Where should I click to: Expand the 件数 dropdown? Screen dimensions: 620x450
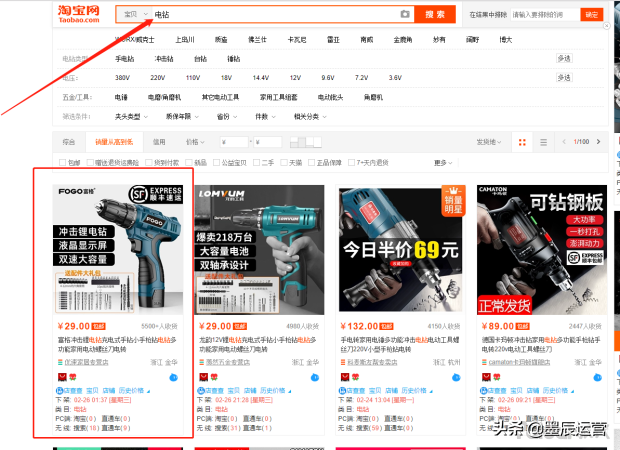[x=265, y=117]
